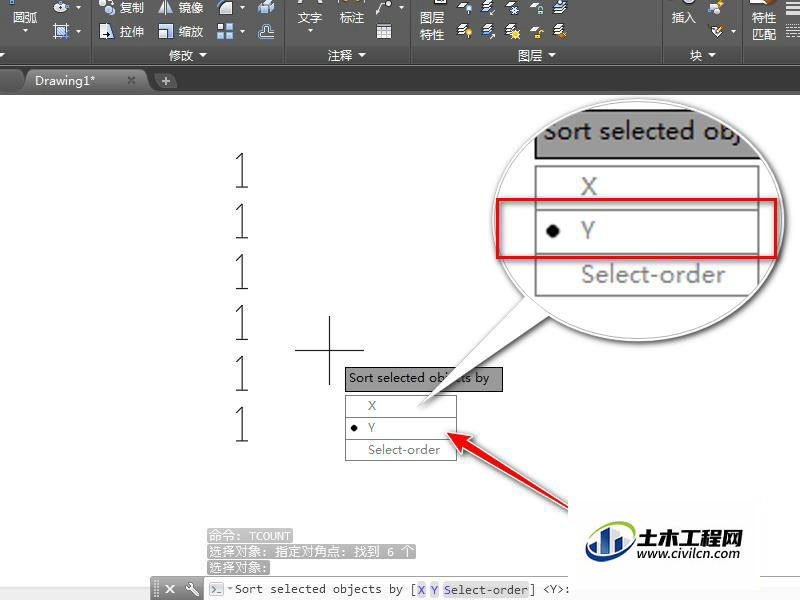
Task: Open the Fillet dropdown arrow
Action: pos(242,7)
